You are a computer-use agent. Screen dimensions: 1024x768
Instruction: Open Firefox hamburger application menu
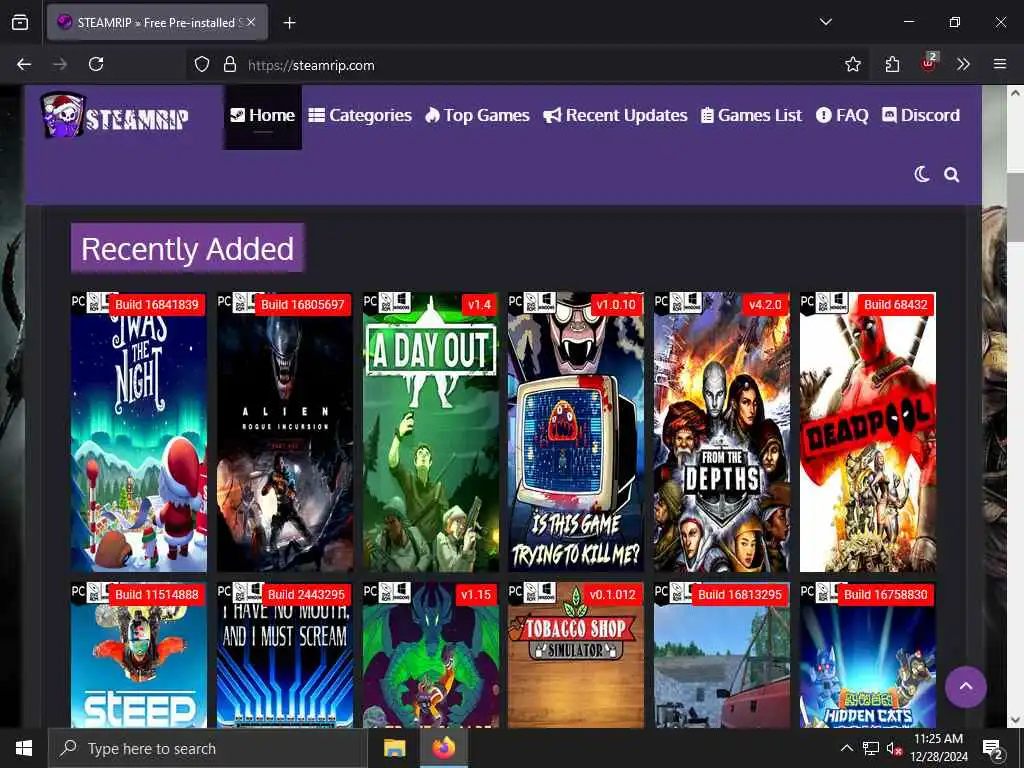(999, 64)
